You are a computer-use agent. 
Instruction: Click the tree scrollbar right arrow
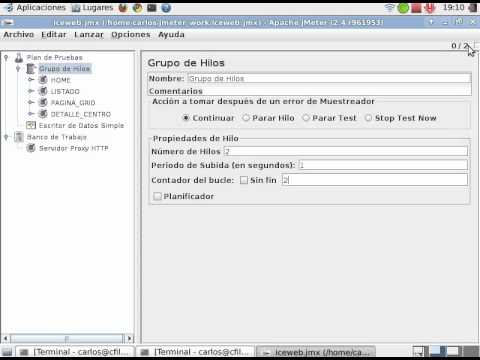[x=129, y=339]
